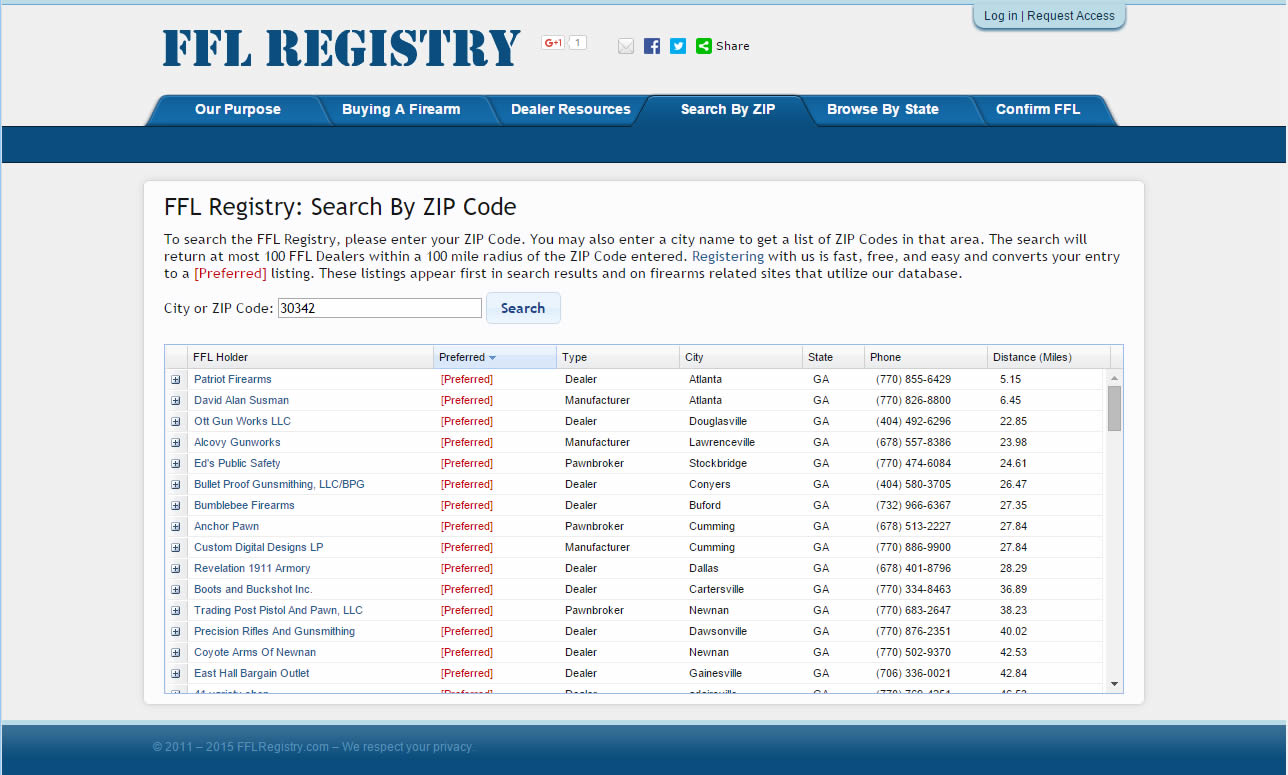The image size is (1288, 775).
Task: Open the Dealer Resources tab
Action: point(571,110)
